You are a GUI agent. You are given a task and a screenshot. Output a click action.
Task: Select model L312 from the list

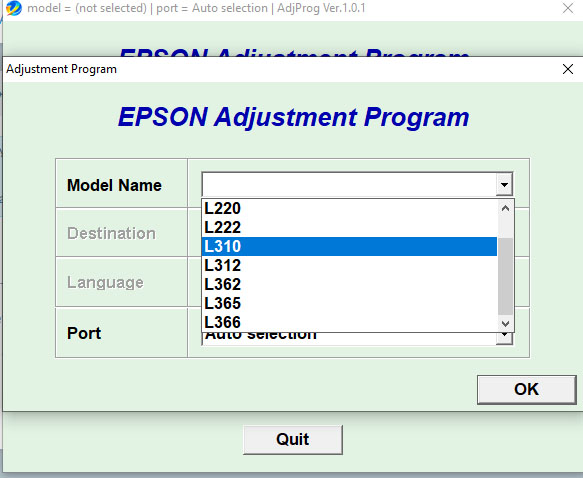[349, 265]
